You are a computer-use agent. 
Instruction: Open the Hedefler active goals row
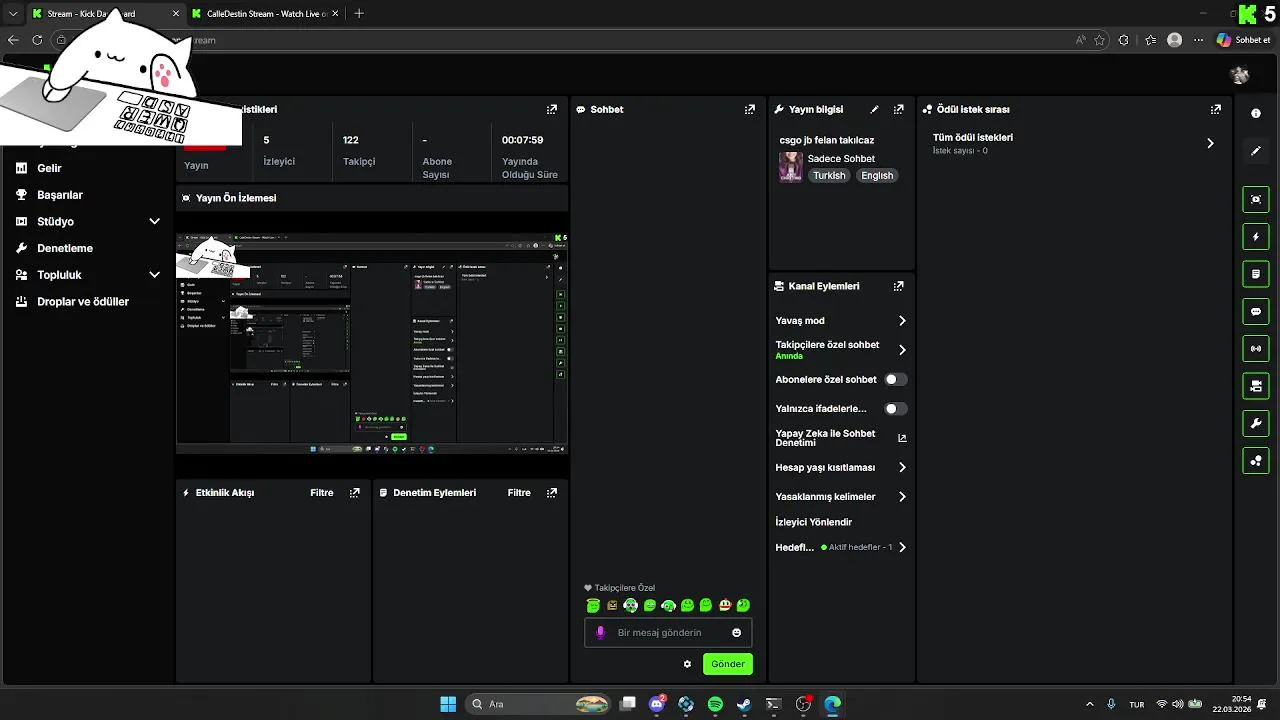click(x=841, y=547)
